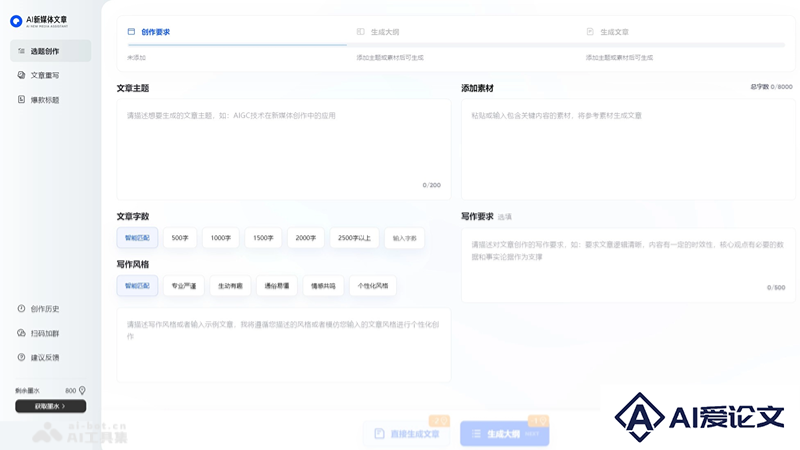Screen dimensions: 800x450
Task: Click the AI新媒体文章 logo icon
Action: tap(16, 21)
